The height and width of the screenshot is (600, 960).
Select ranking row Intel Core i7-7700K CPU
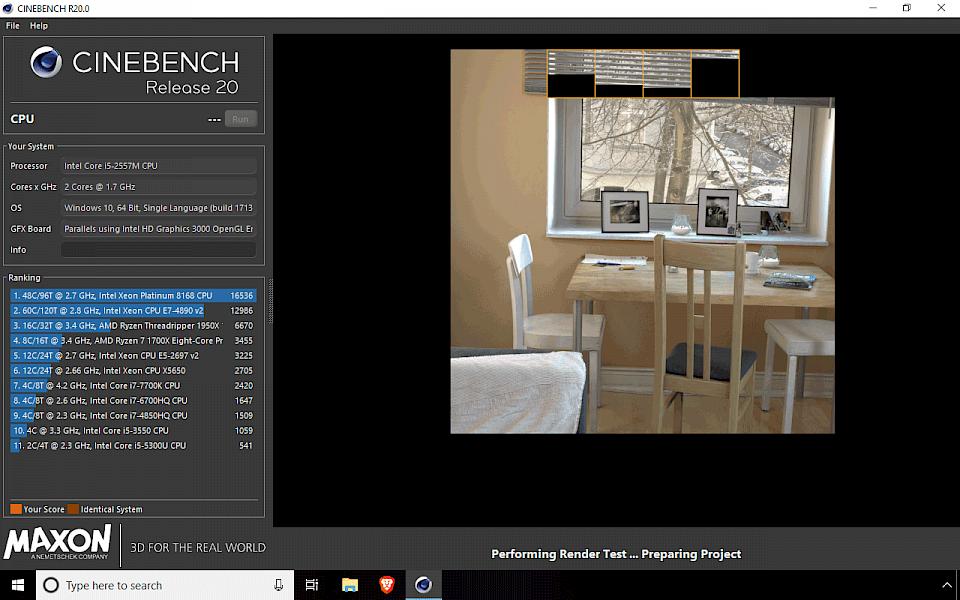coord(133,386)
